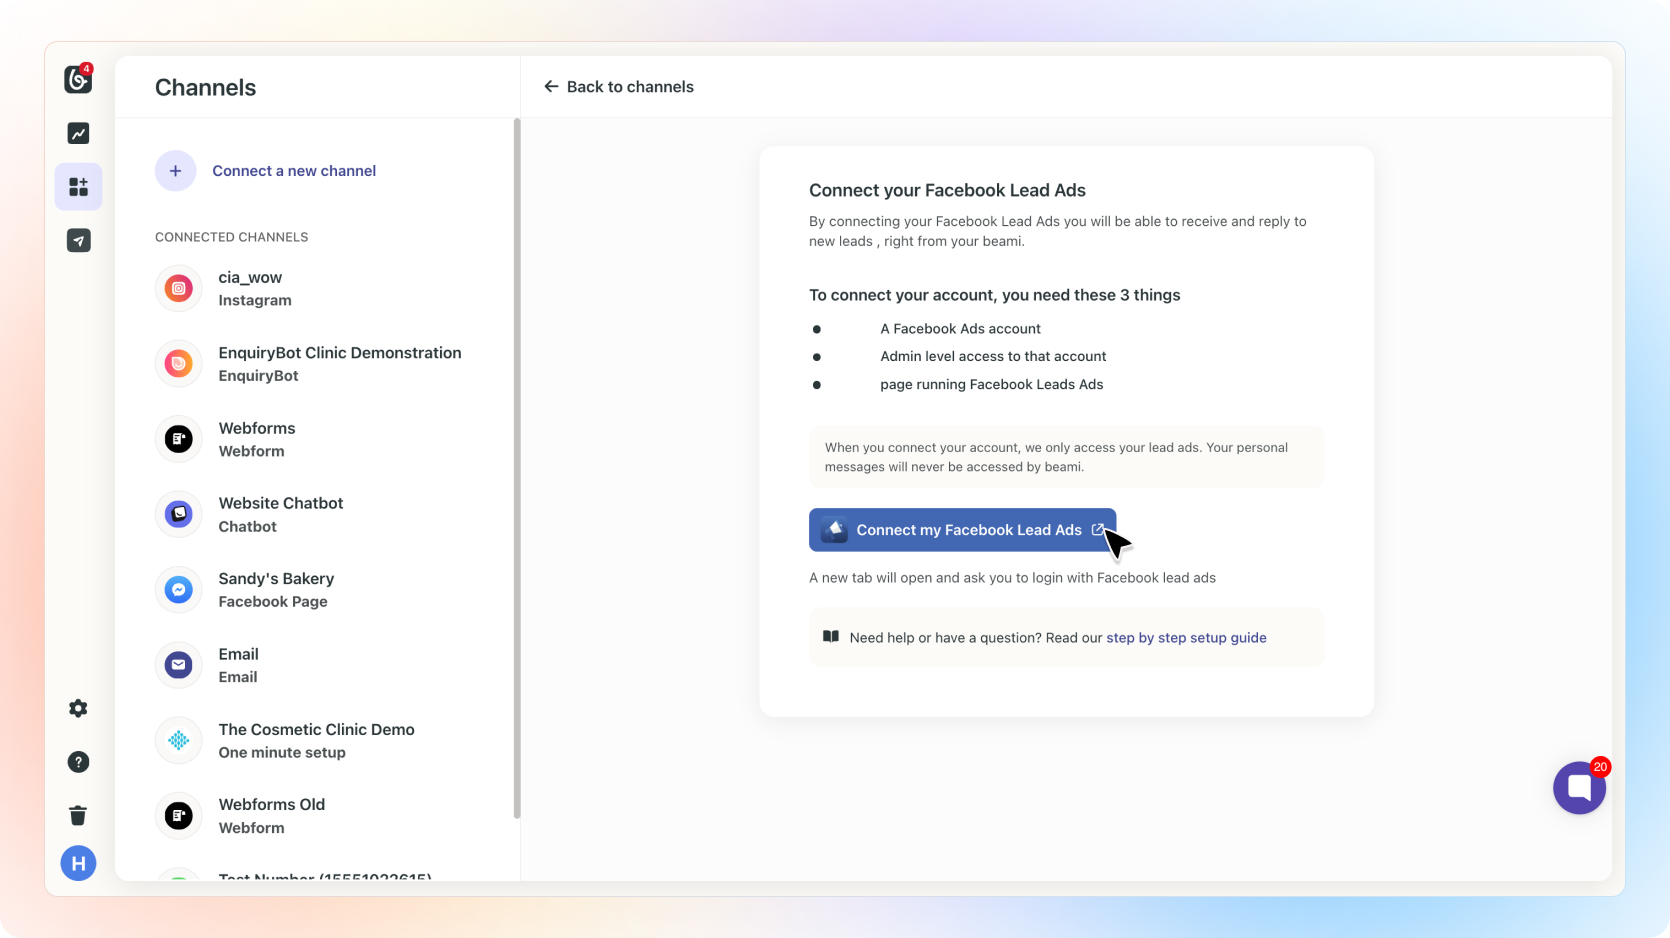The height and width of the screenshot is (938, 1670).
Task: Select Webforms Old channel name
Action: (272, 805)
